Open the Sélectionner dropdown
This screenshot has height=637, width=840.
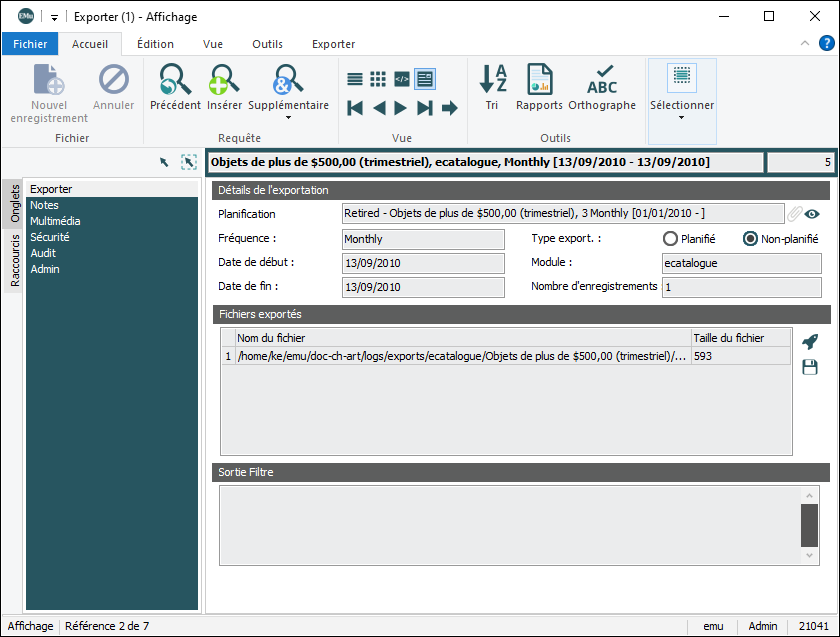[x=682, y=117]
